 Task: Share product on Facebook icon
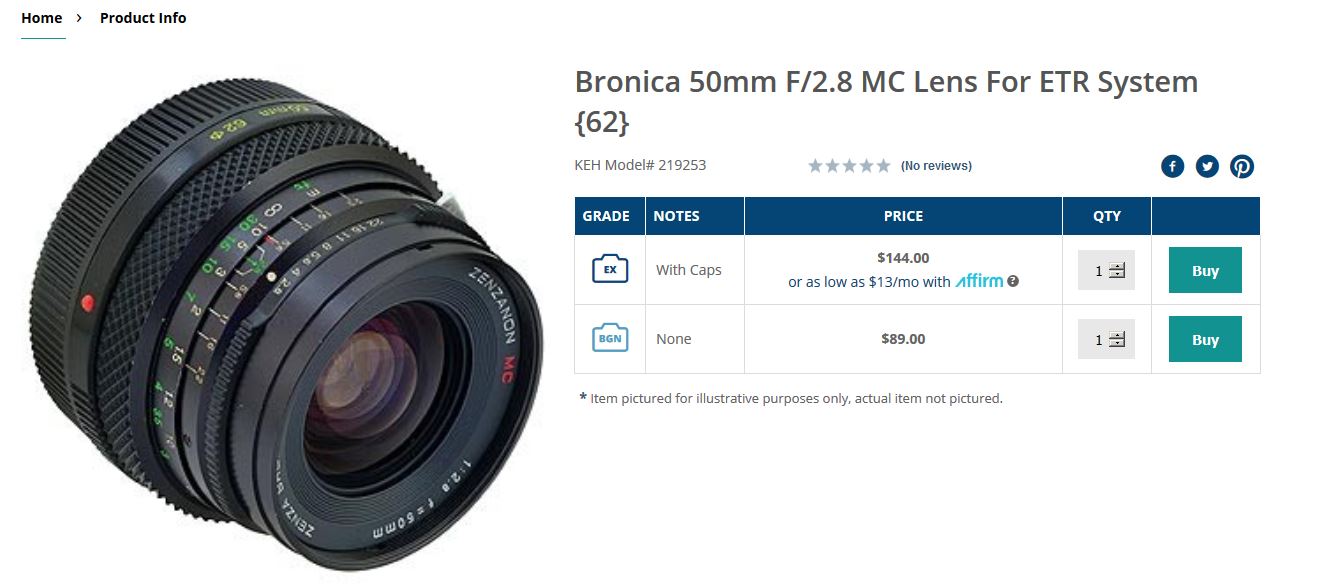[x=1172, y=167]
